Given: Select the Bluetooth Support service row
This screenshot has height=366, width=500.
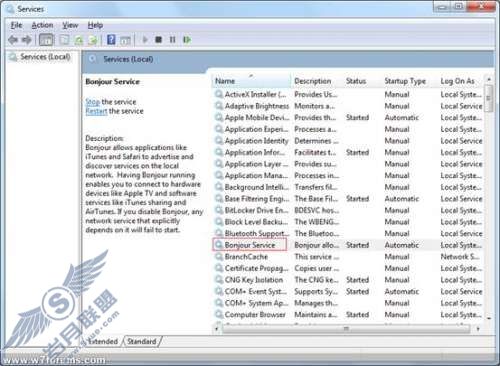Looking at the screenshot, I should [x=348, y=233].
